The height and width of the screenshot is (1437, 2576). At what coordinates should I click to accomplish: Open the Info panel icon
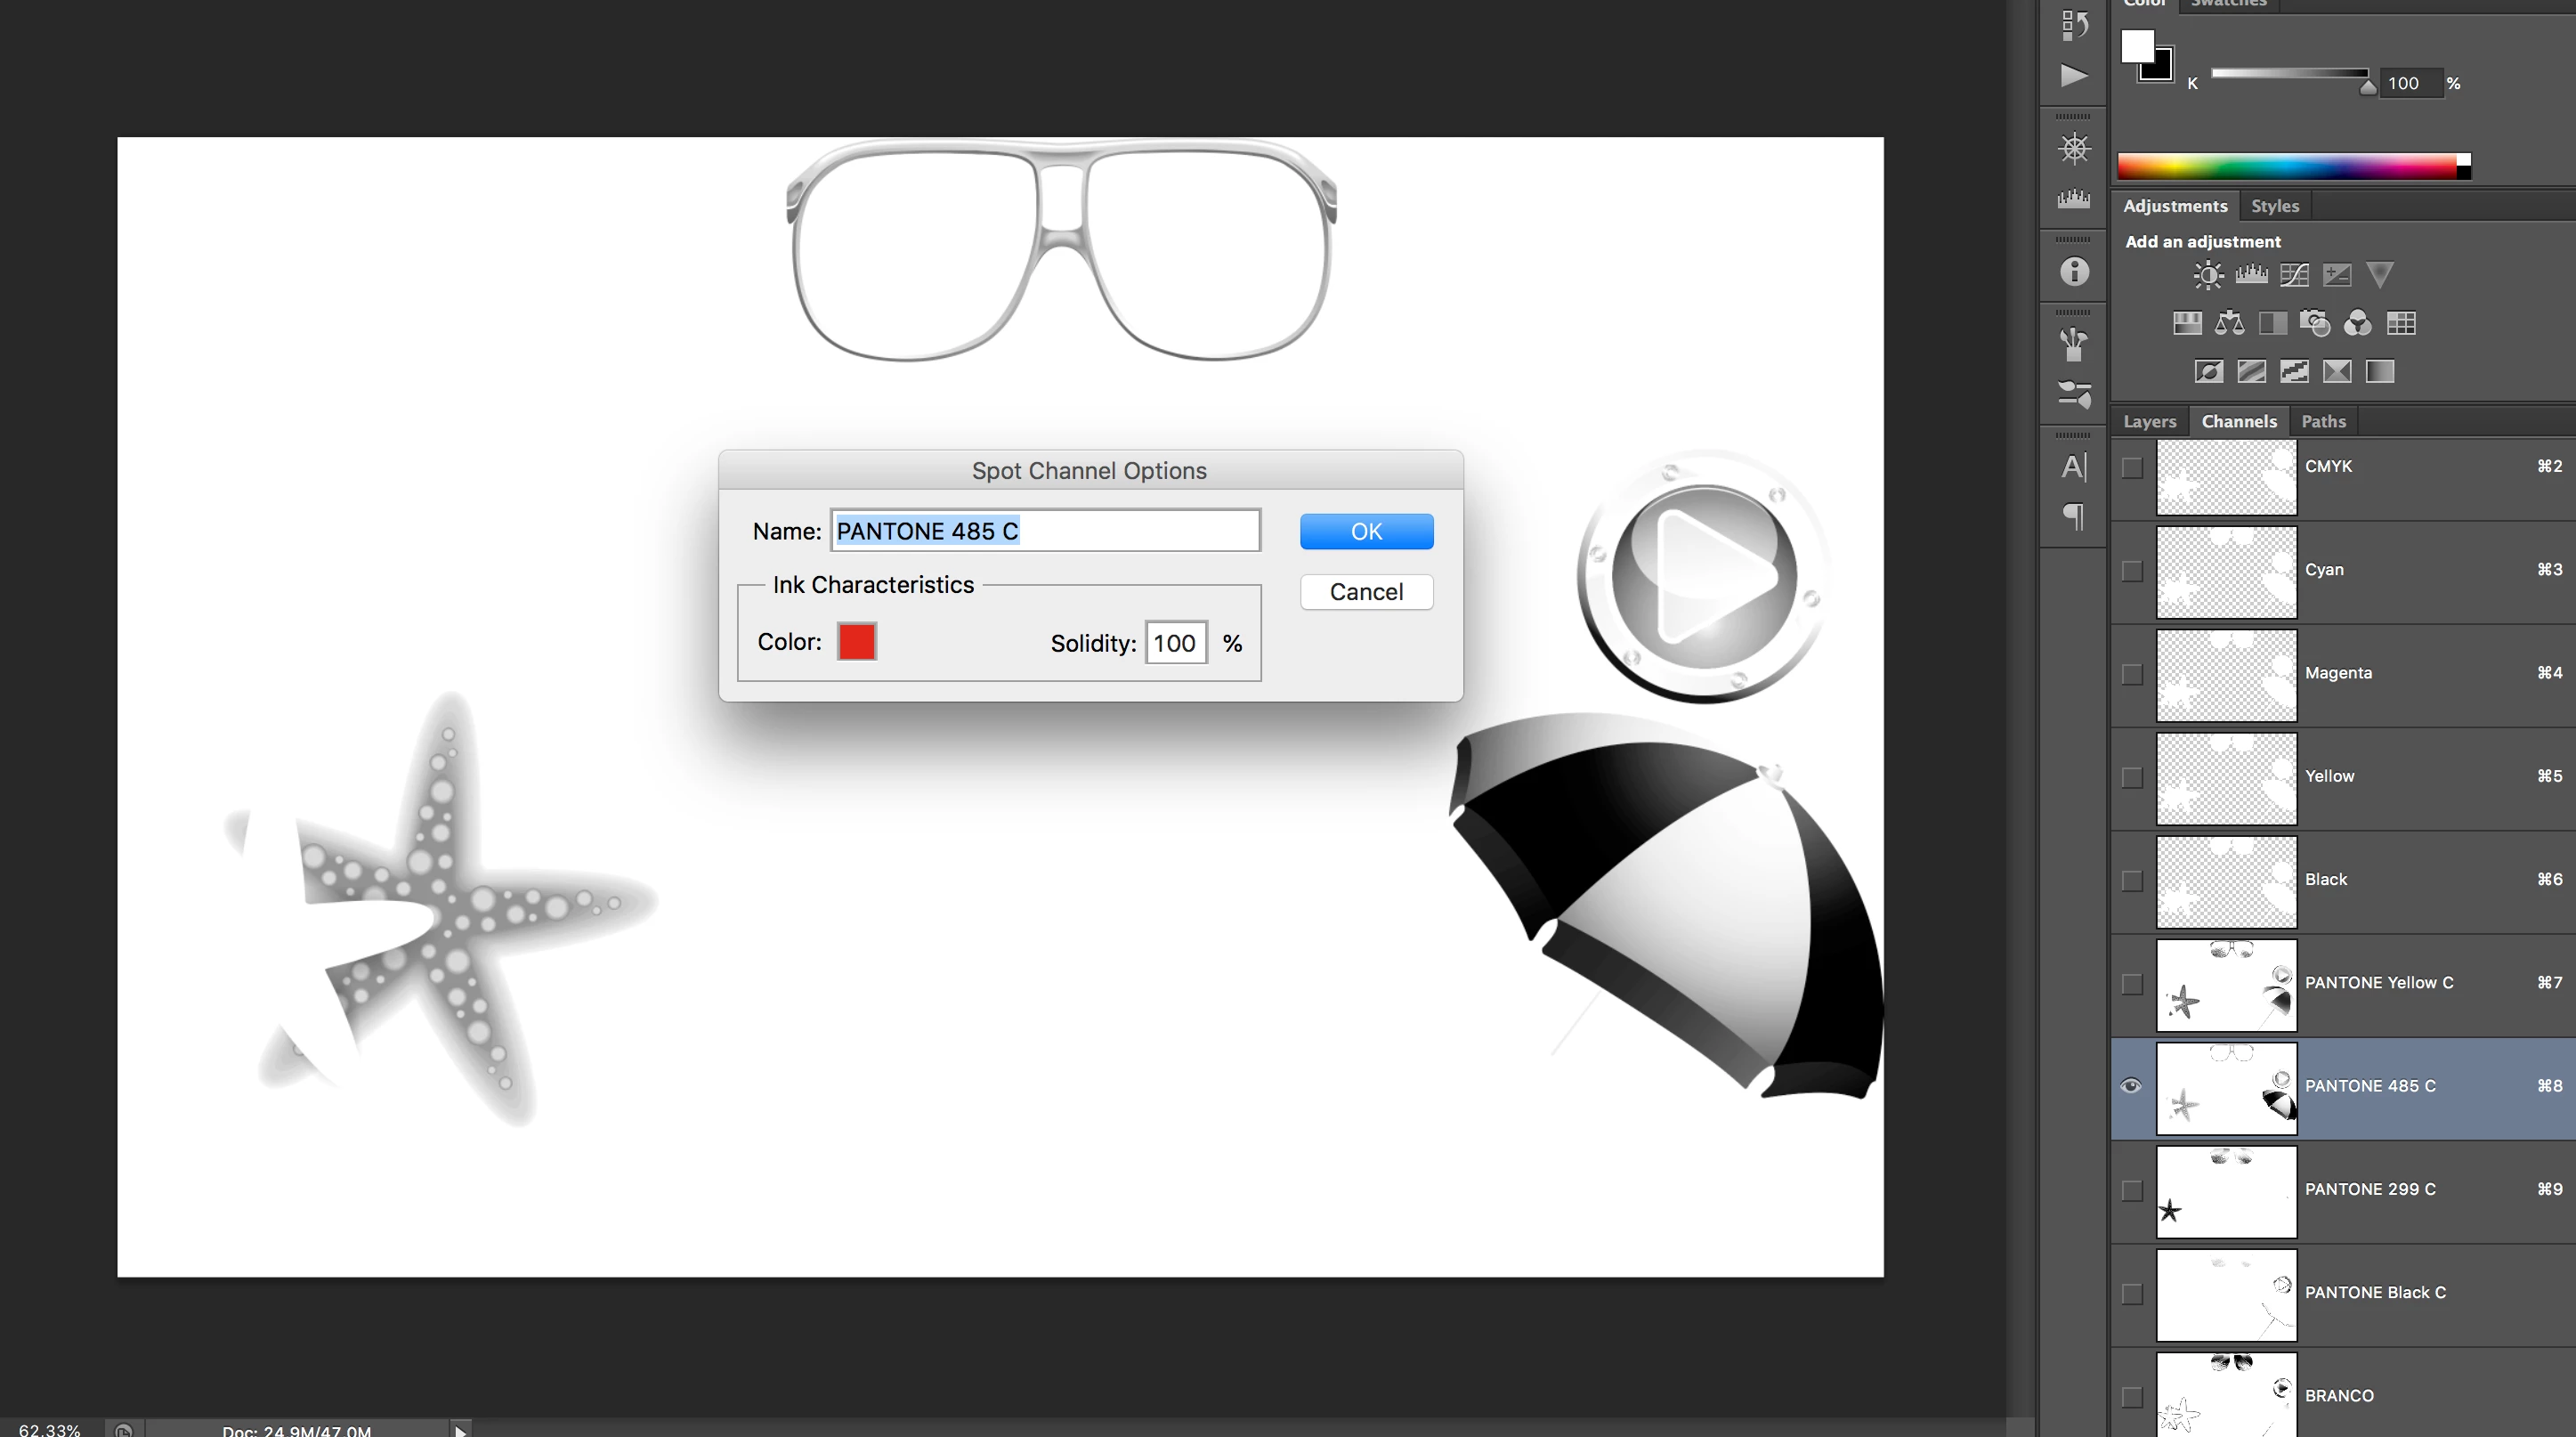coord(2074,272)
